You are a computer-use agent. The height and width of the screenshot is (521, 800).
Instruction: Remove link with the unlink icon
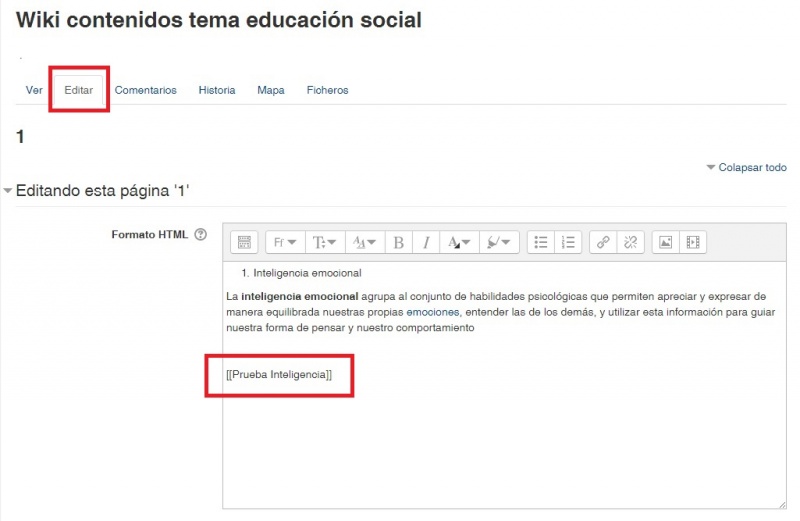coord(631,242)
